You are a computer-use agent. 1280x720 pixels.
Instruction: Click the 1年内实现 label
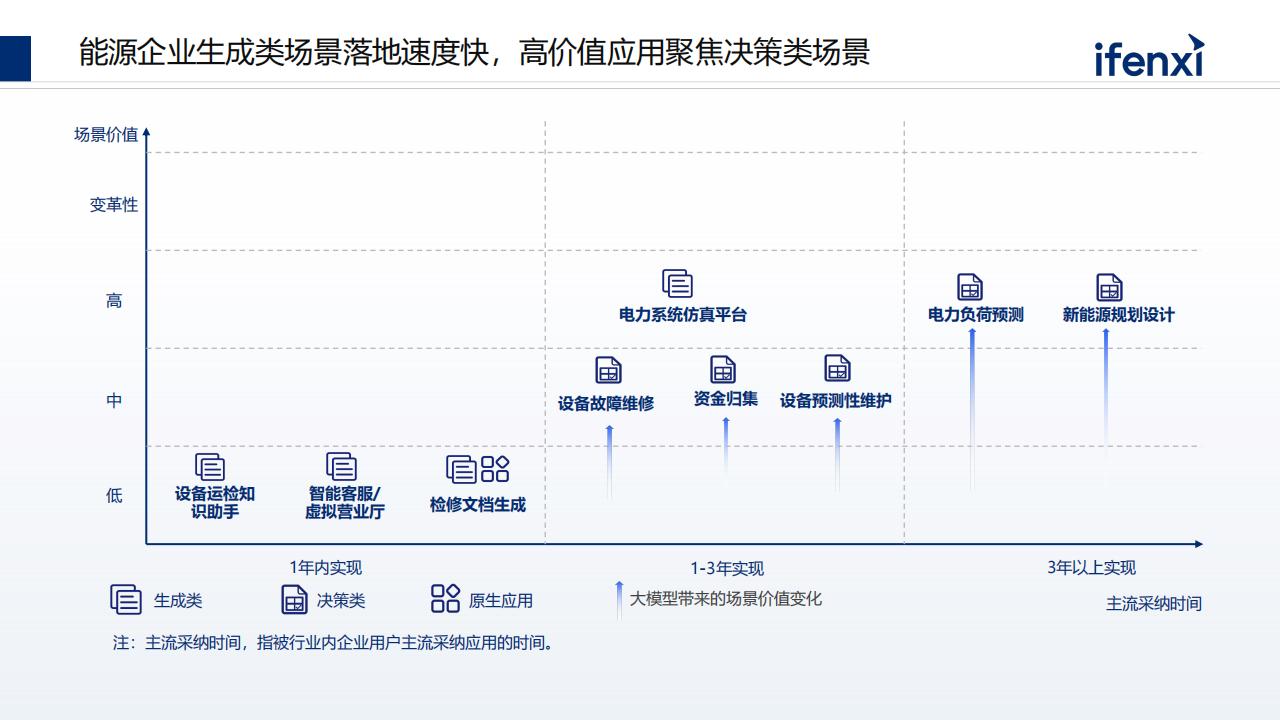(x=326, y=567)
